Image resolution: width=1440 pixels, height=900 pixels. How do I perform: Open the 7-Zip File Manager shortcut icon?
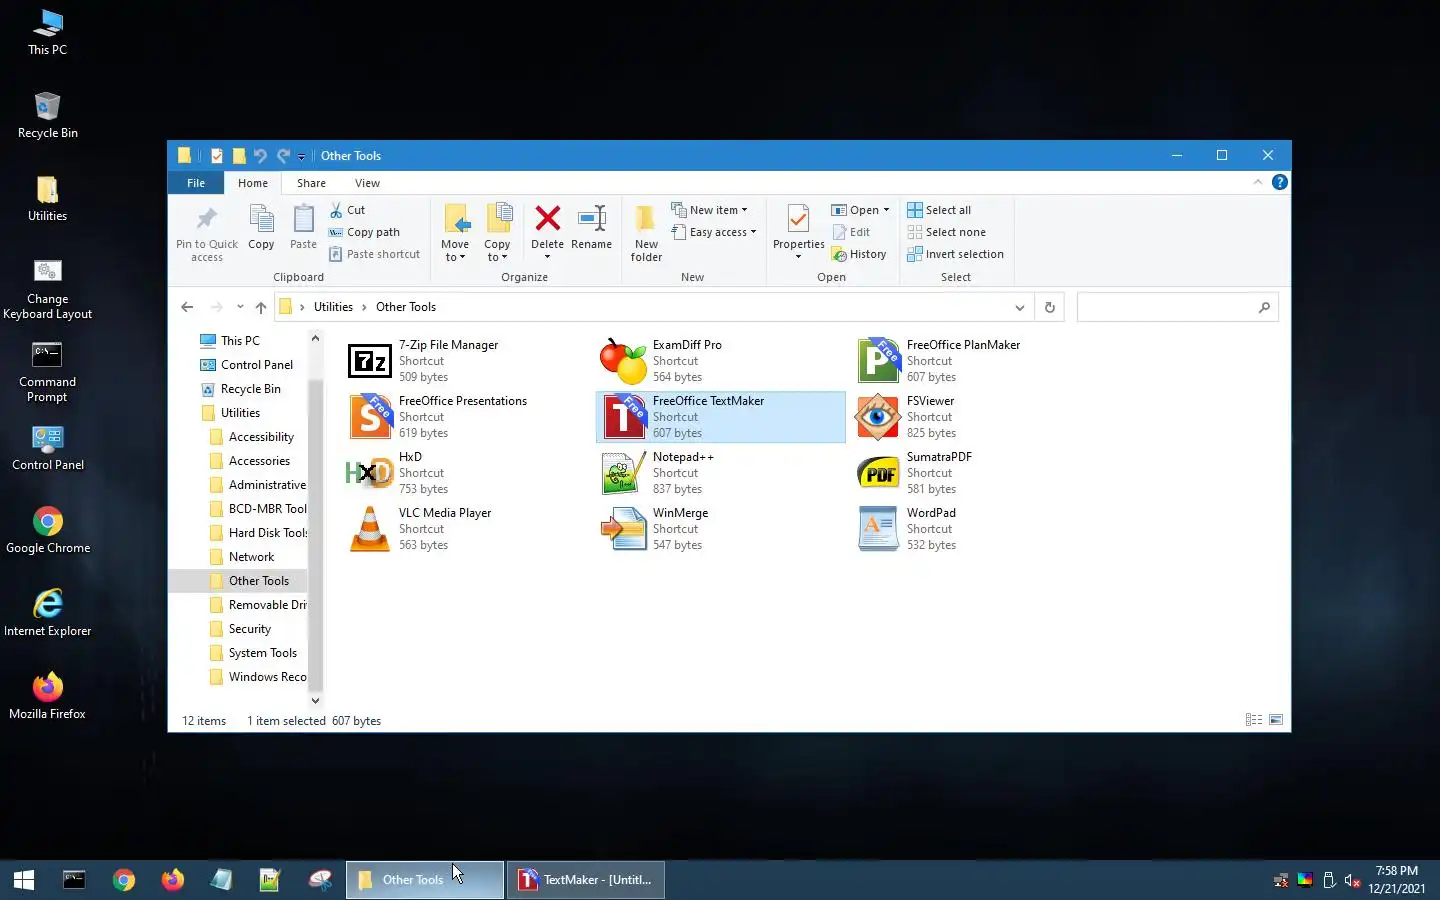click(x=369, y=361)
